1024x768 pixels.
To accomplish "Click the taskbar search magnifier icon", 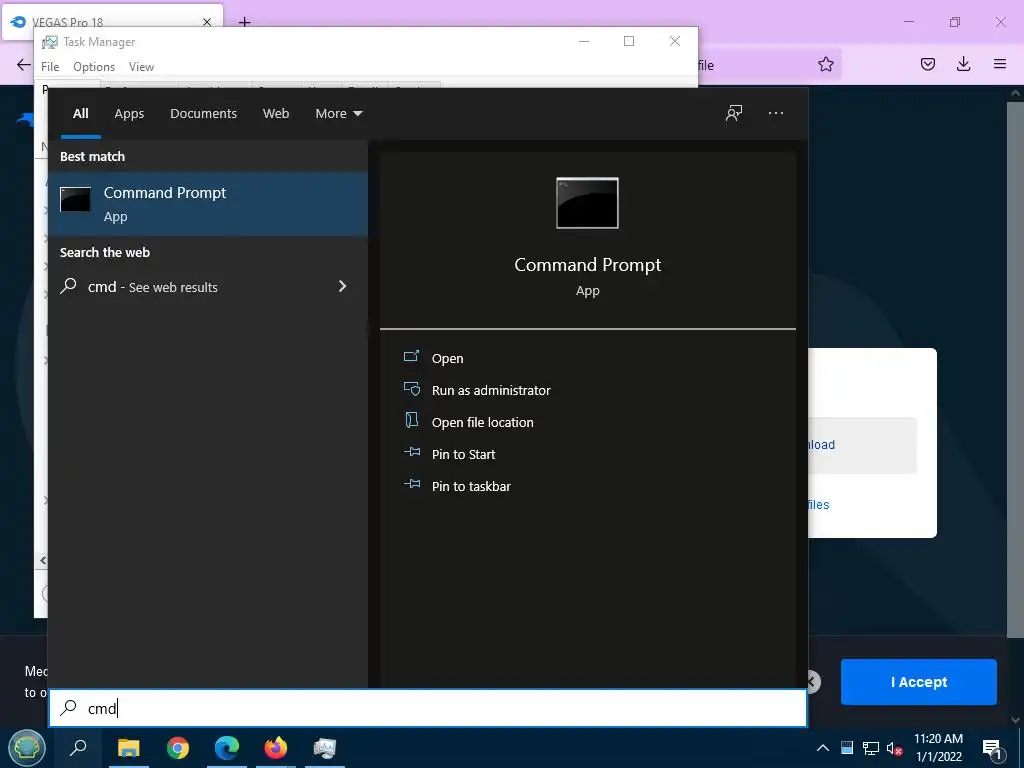I will 78,748.
